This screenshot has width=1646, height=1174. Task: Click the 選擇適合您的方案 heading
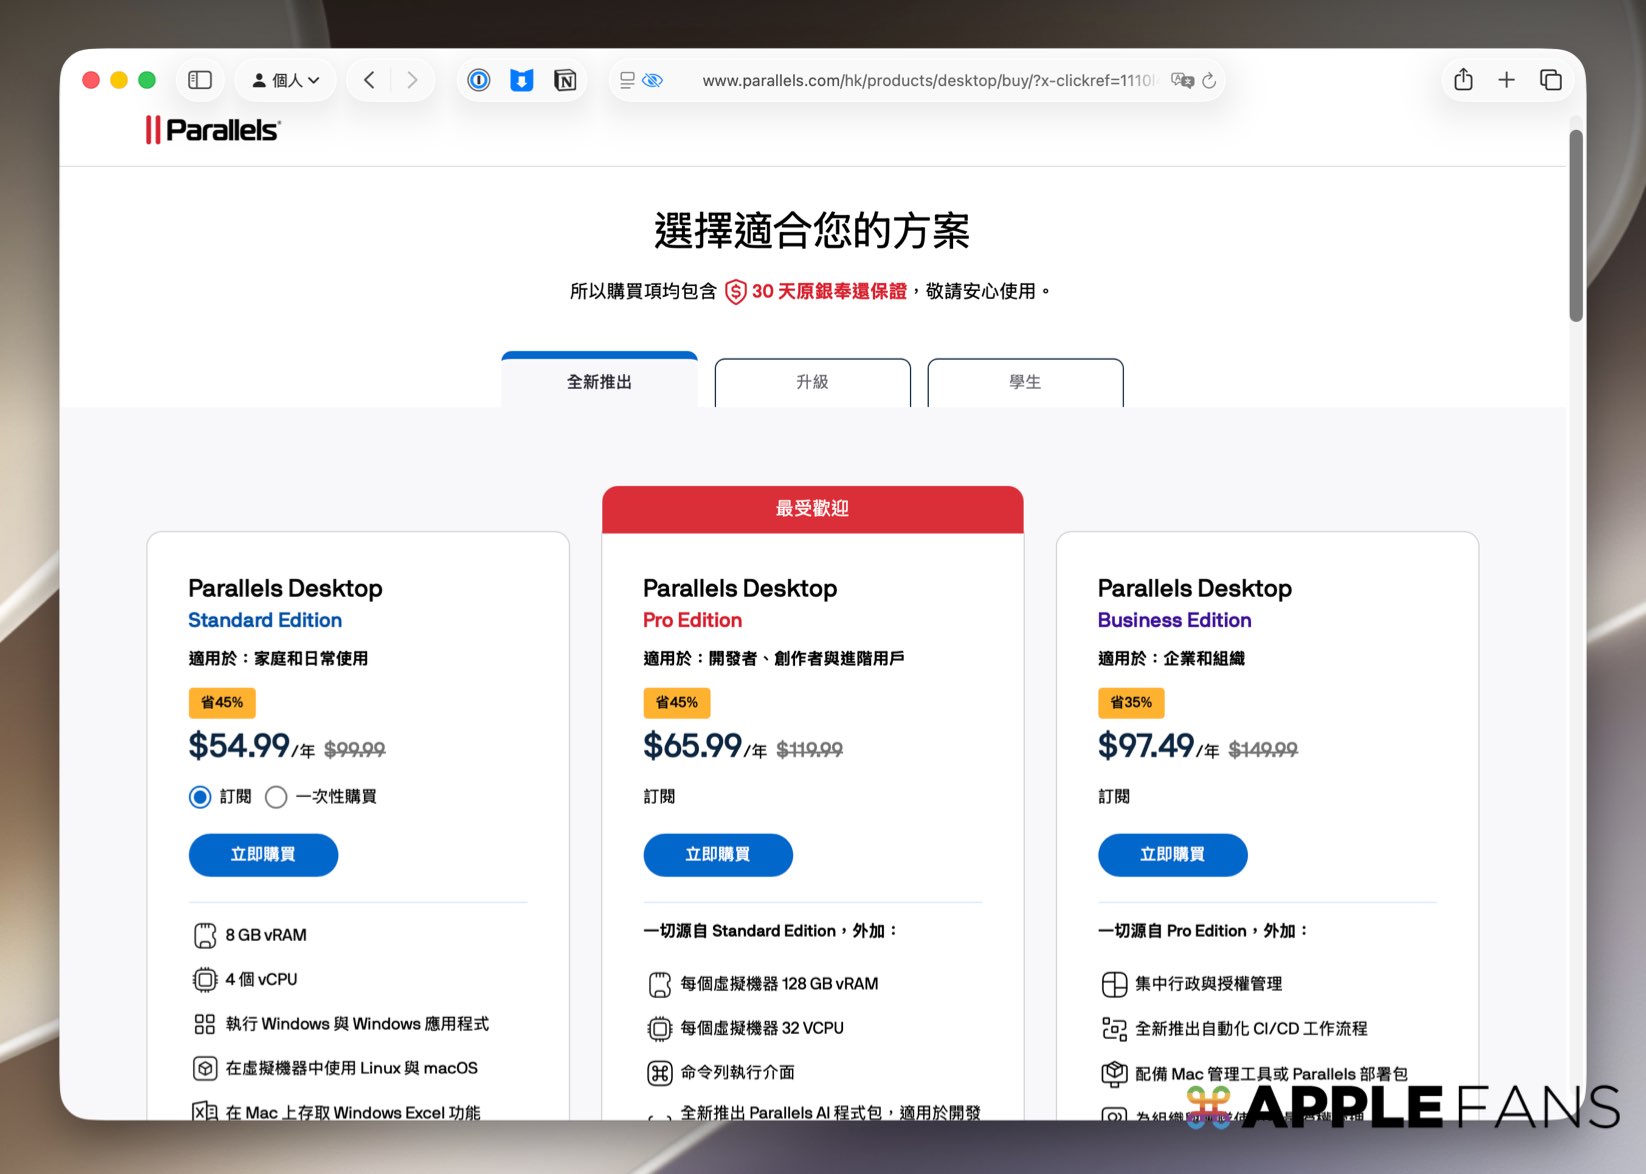(x=812, y=231)
